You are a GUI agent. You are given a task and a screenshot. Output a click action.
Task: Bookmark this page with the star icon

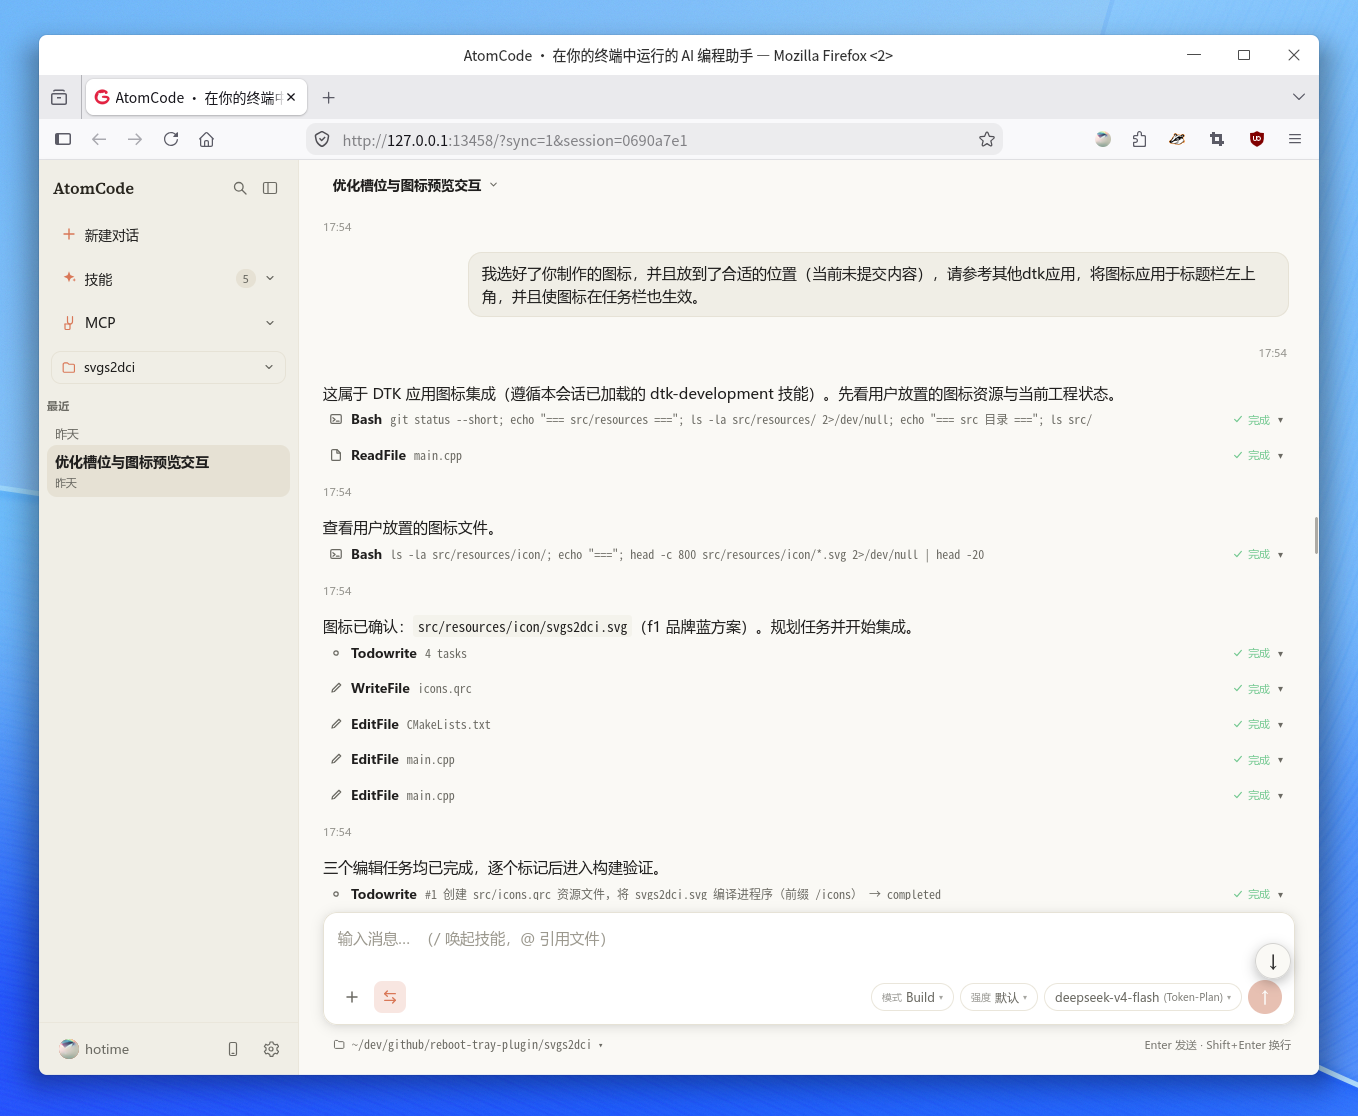tap(987, 140)
